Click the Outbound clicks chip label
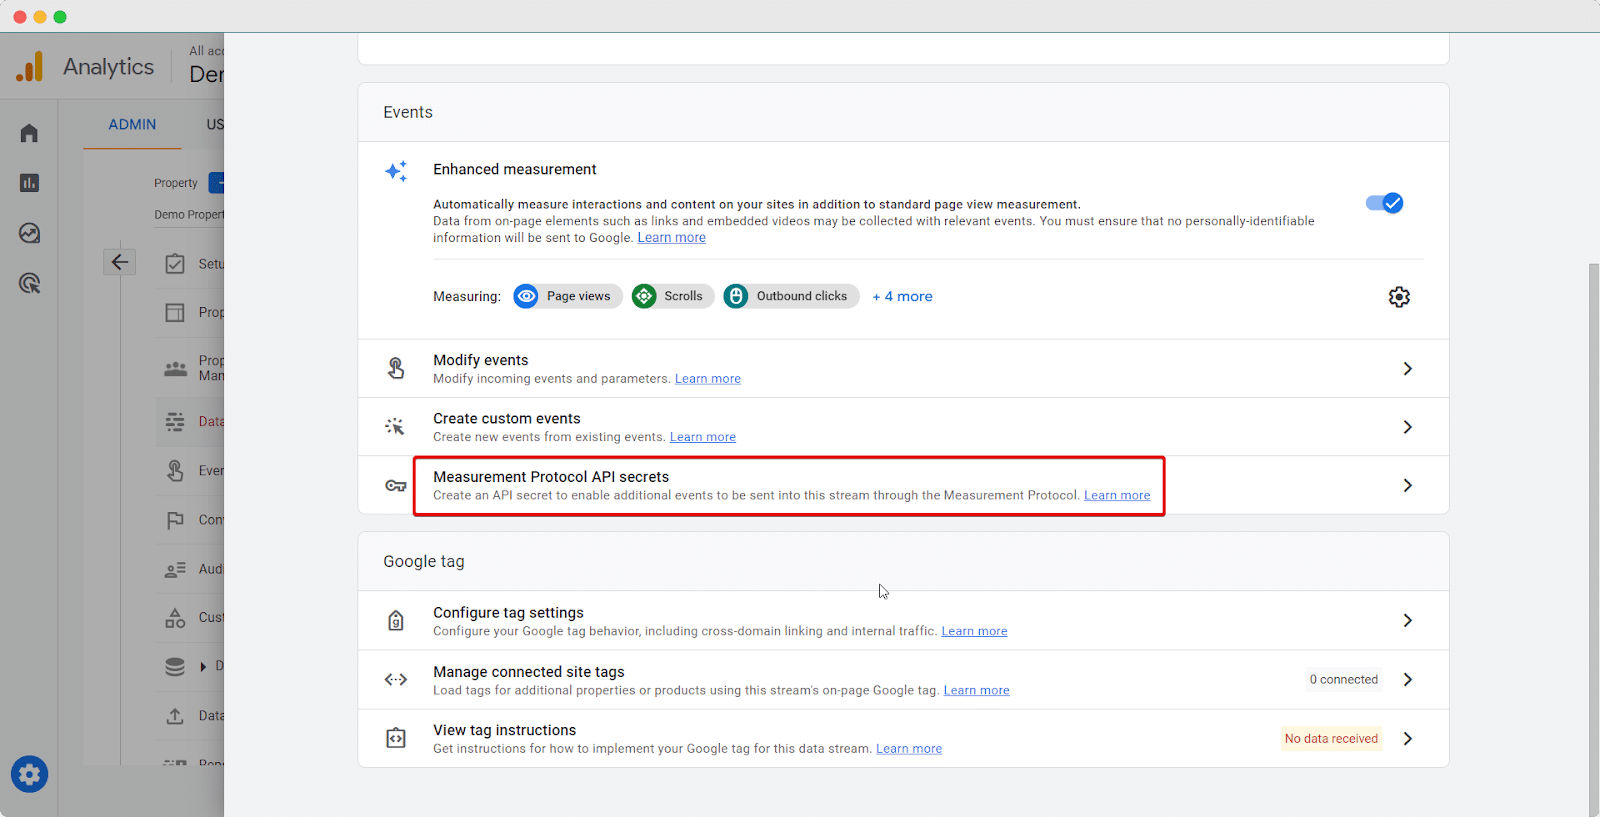Viewport: 1600px width, 817px height. point(802,296)
